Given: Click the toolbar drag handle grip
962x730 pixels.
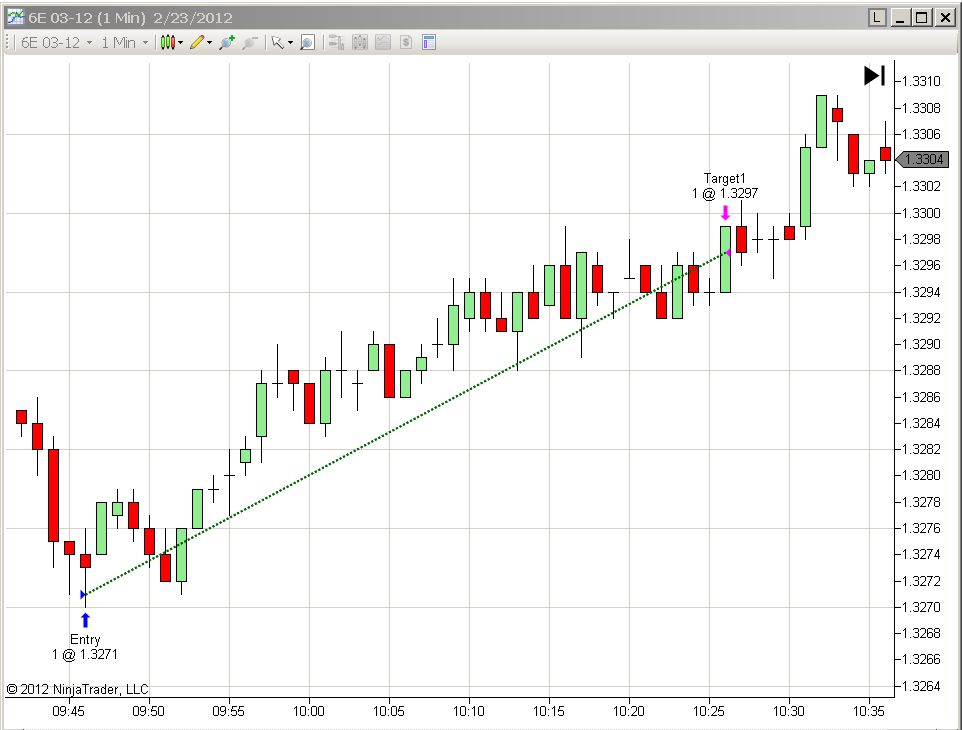Looking at the screenshot, I should [x=9, y=42].
